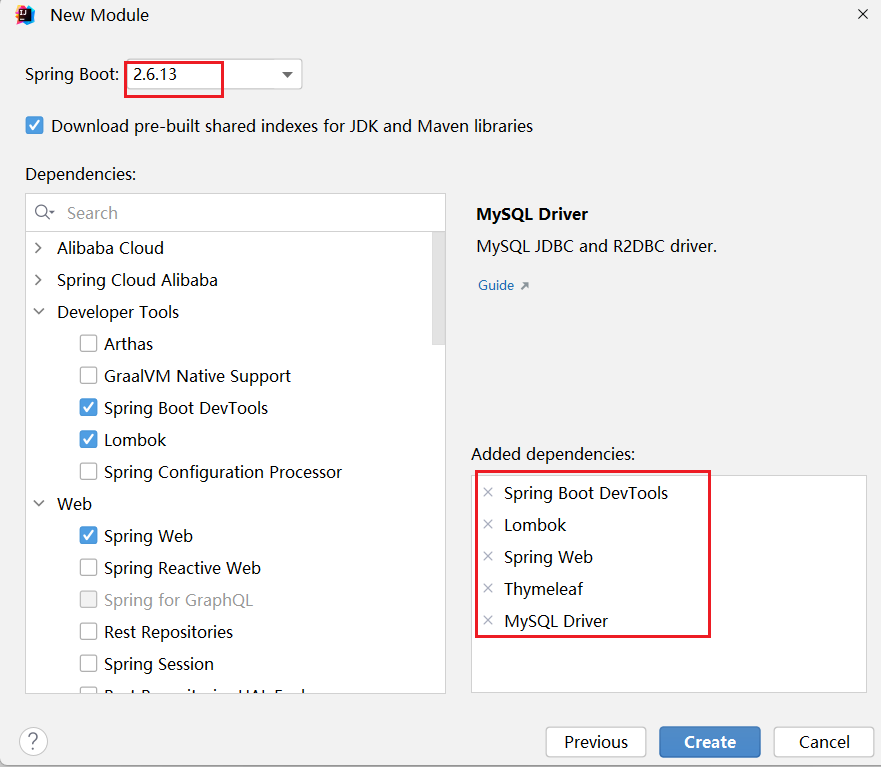881x767 pixels.
Task: Click the dependency tree vertical scrollbar
Action: coord(438,288)
